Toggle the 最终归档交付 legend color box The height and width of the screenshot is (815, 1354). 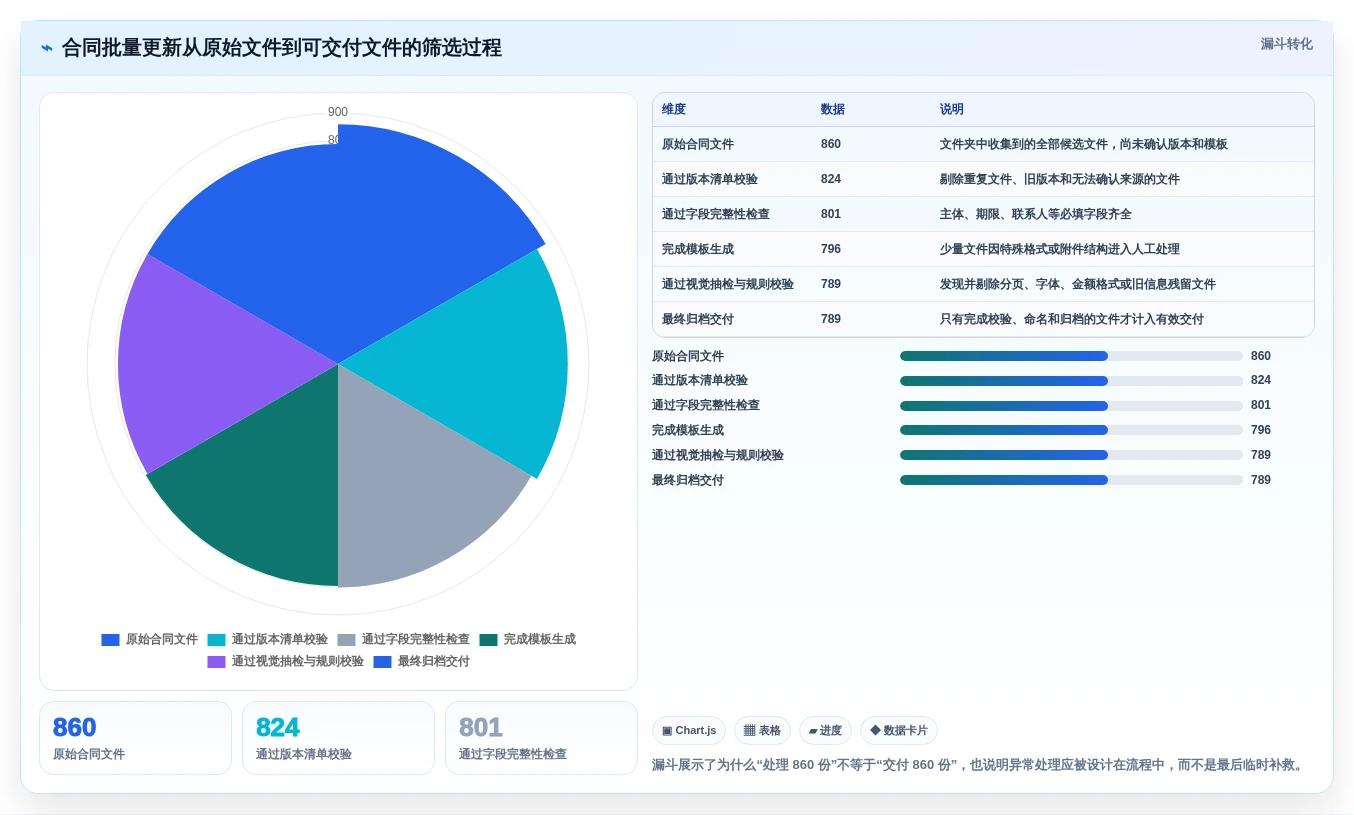382,662
